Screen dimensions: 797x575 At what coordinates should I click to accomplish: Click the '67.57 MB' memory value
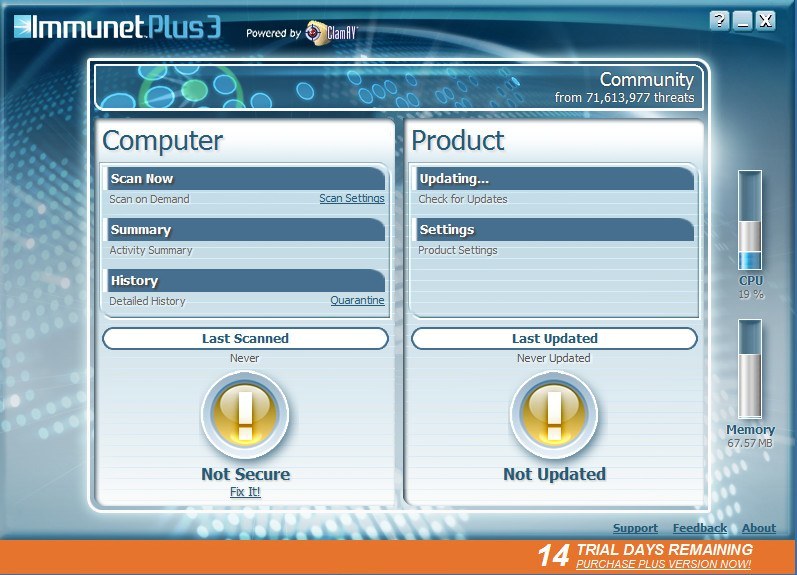coord(750,443)
